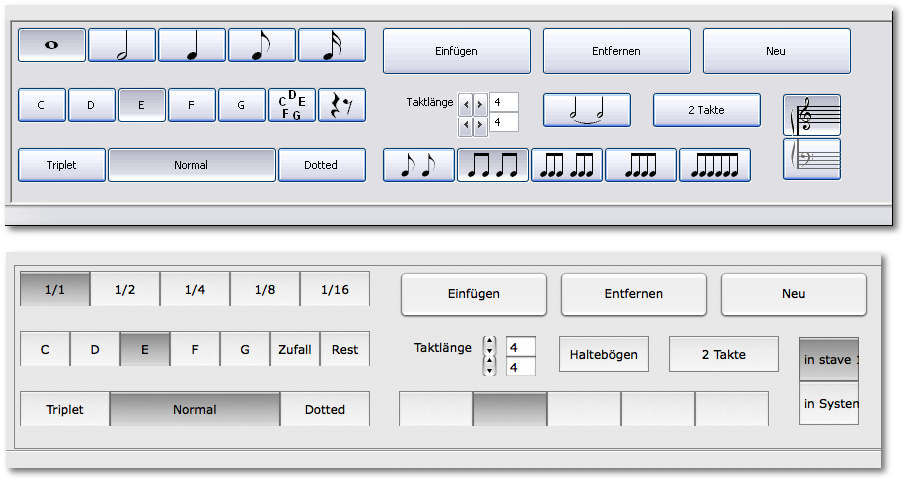
Task: Enable the 'in System' option
Action: tap(829, 404)
